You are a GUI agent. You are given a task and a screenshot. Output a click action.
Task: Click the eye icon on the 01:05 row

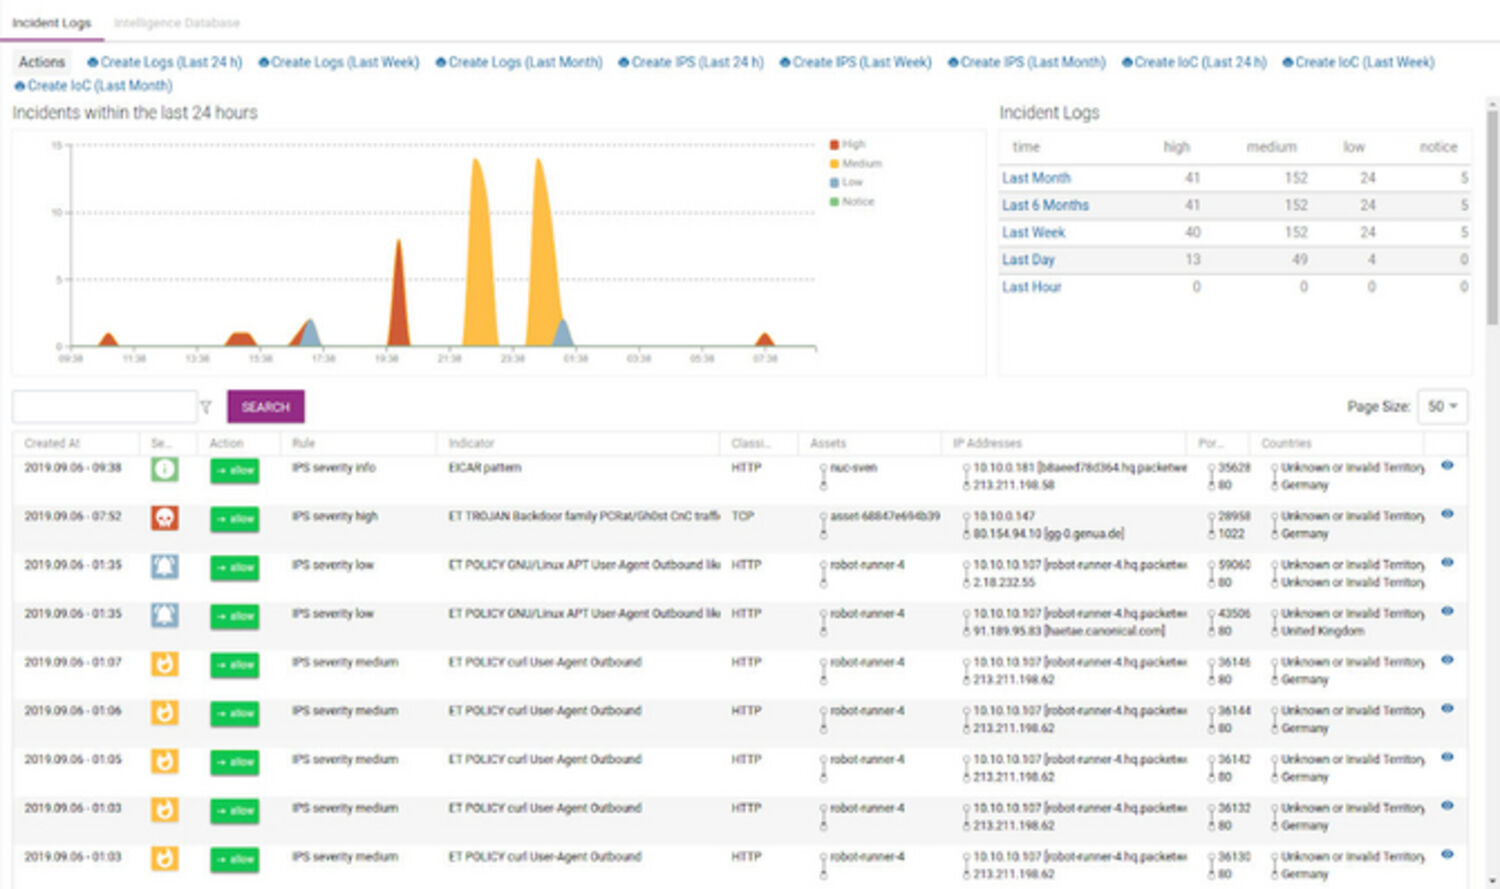[1447, 757]
